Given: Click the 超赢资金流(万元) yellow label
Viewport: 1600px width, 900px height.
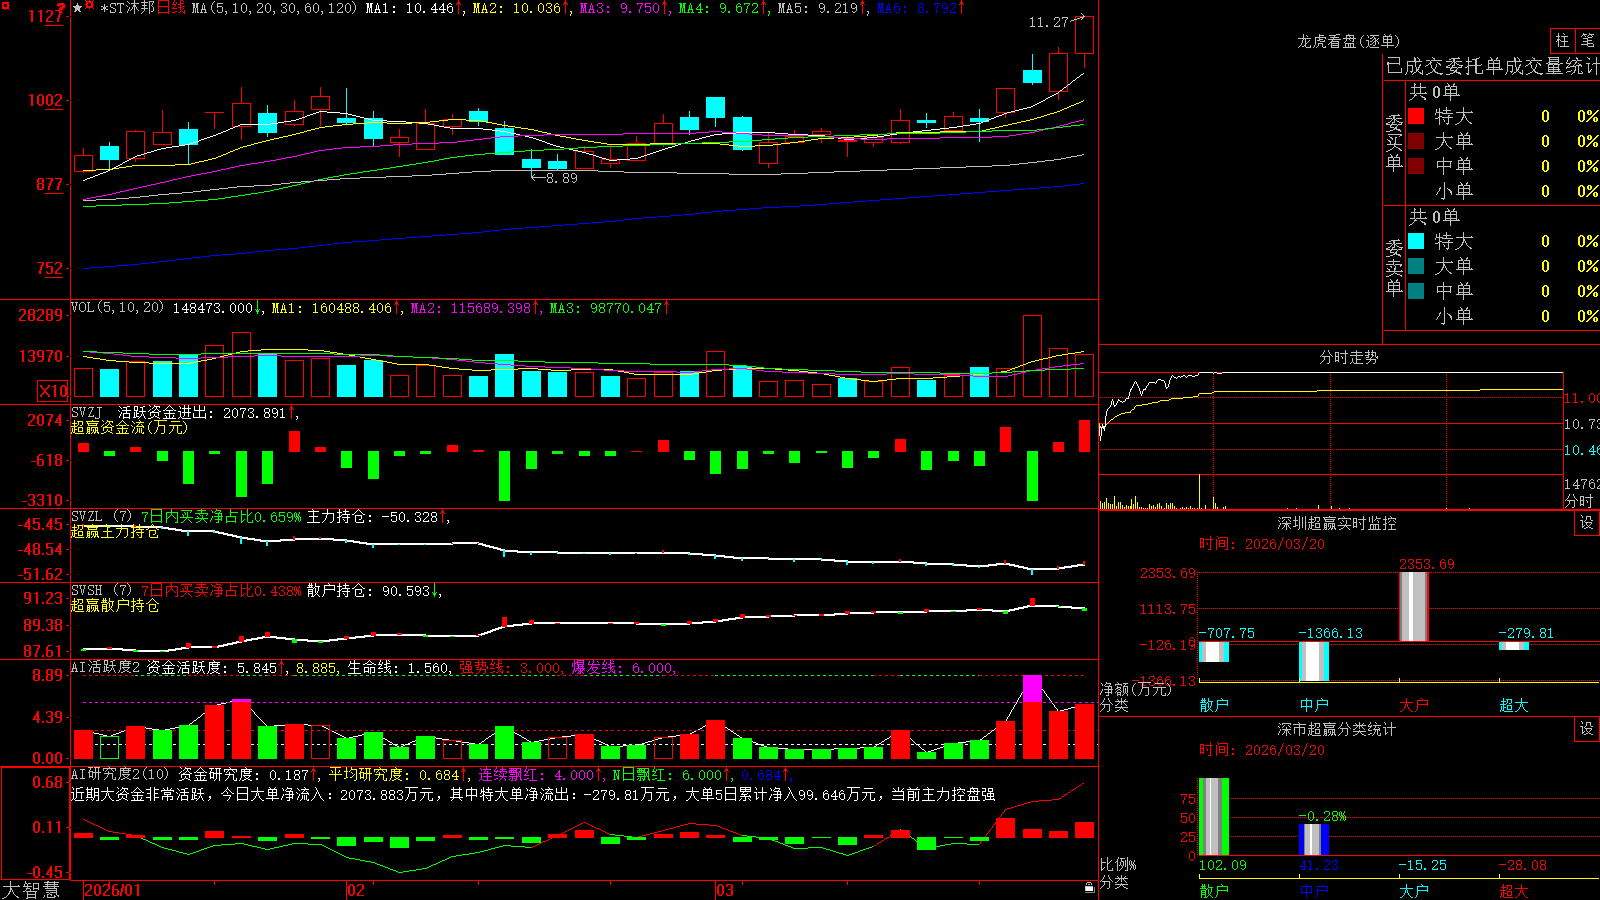Looking at the screenshot, I should click(x=129, y=427).
